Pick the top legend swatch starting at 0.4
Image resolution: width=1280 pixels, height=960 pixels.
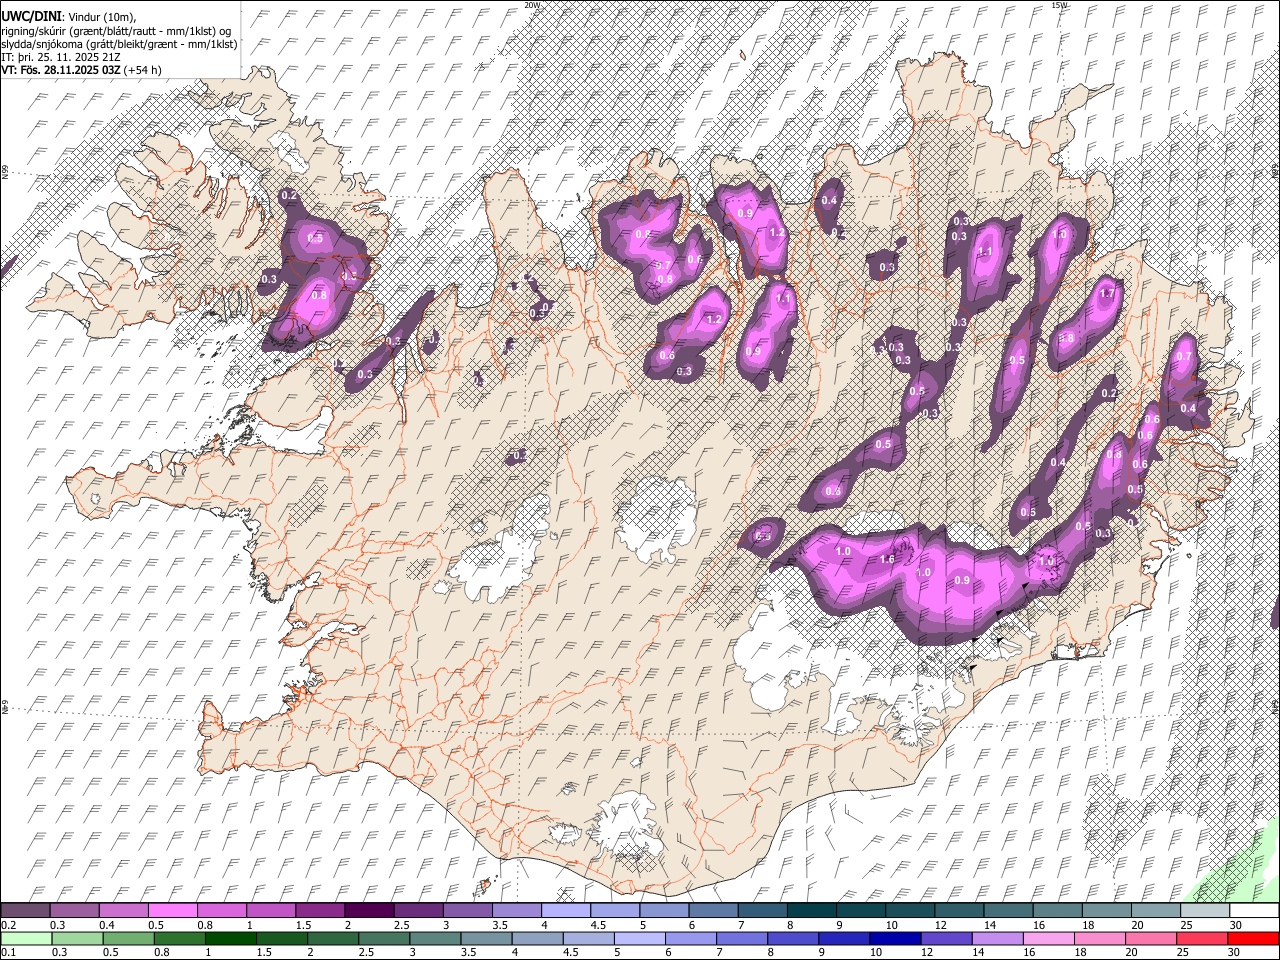tap(123, 911)
